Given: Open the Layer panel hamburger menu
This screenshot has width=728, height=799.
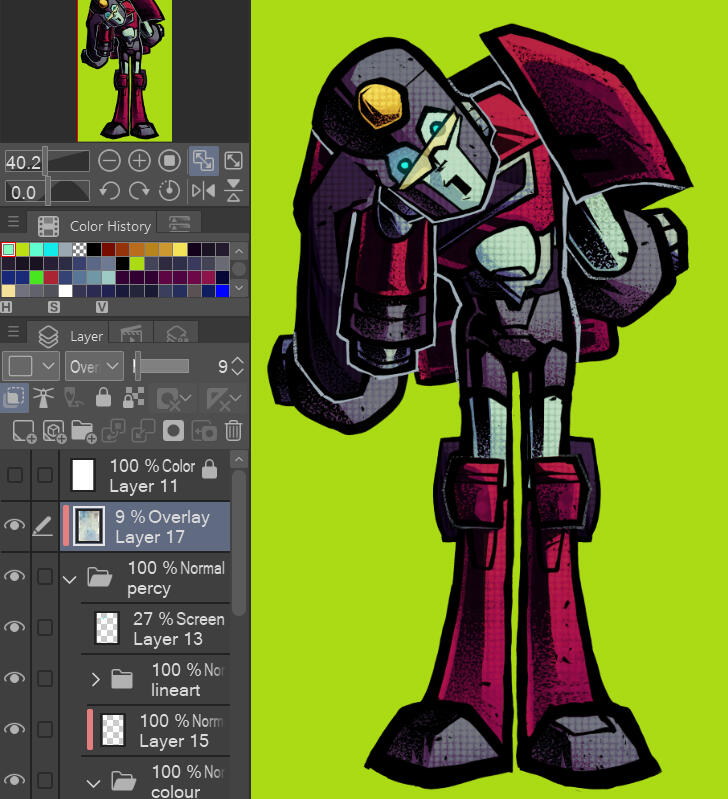Looking at the screenshot, I should [x=13, y=332].
